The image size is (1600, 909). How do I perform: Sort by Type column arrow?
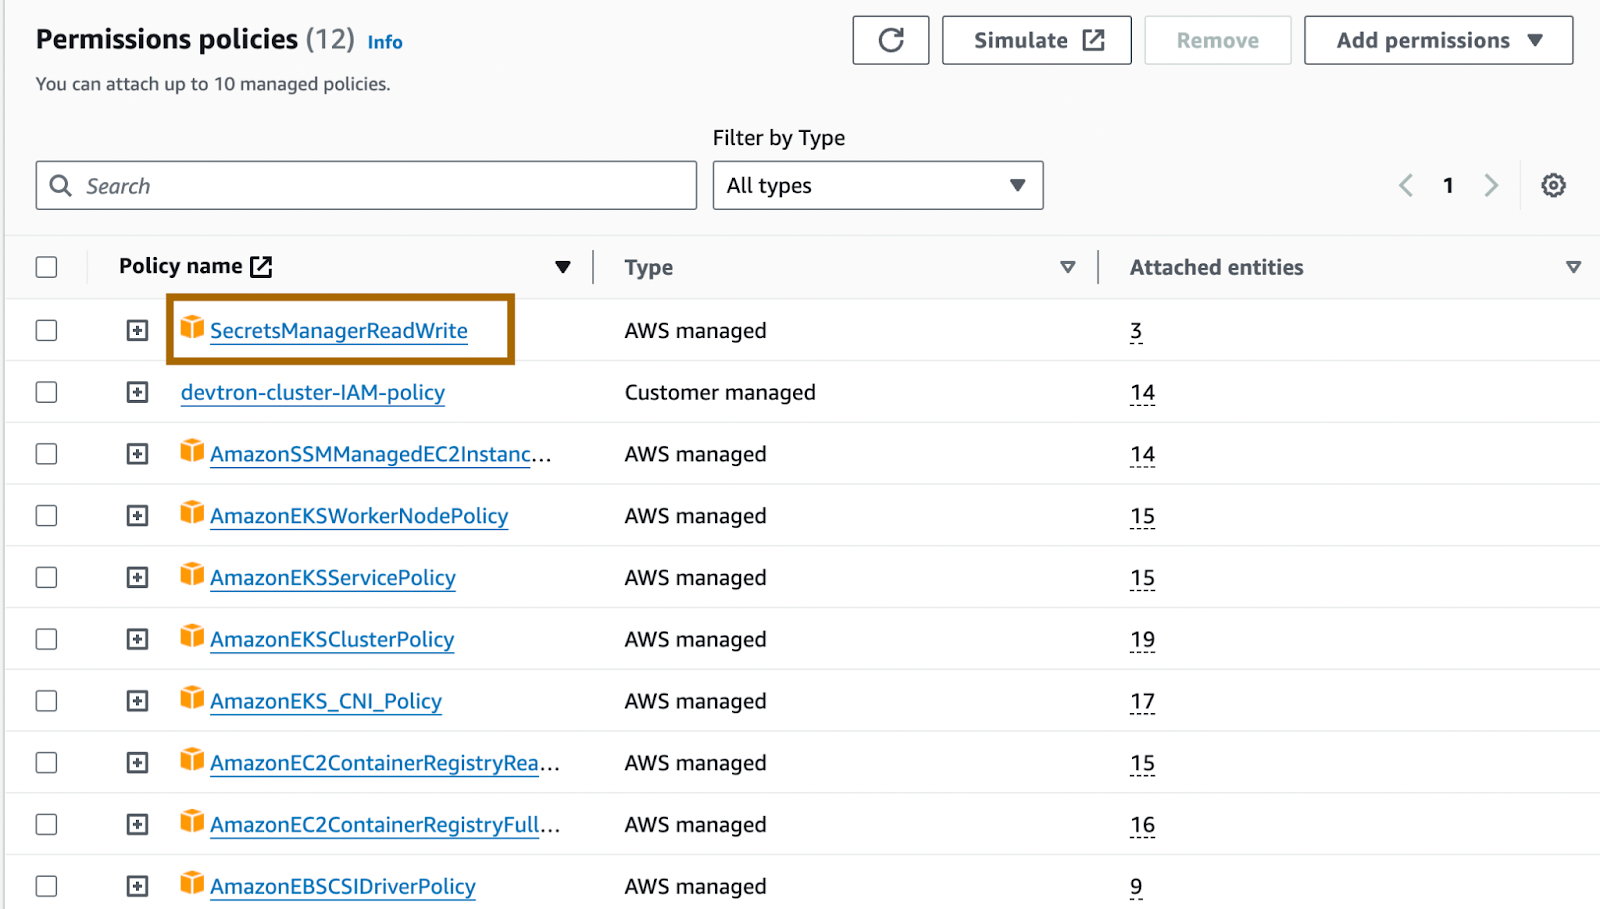[x=1068, y=267]
